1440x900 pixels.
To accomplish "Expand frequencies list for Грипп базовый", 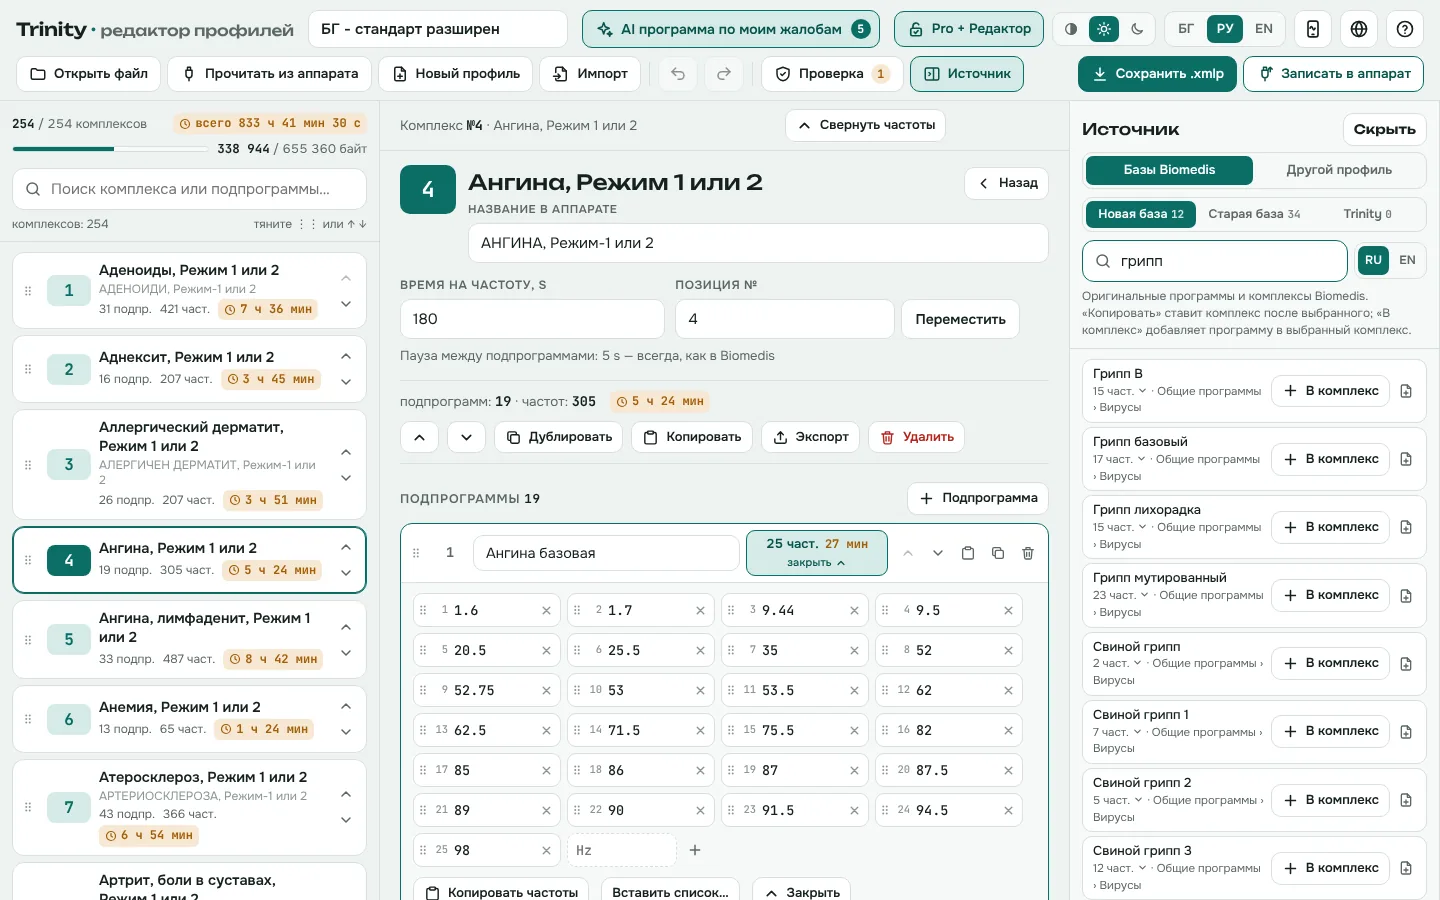I will point(1119,460).
